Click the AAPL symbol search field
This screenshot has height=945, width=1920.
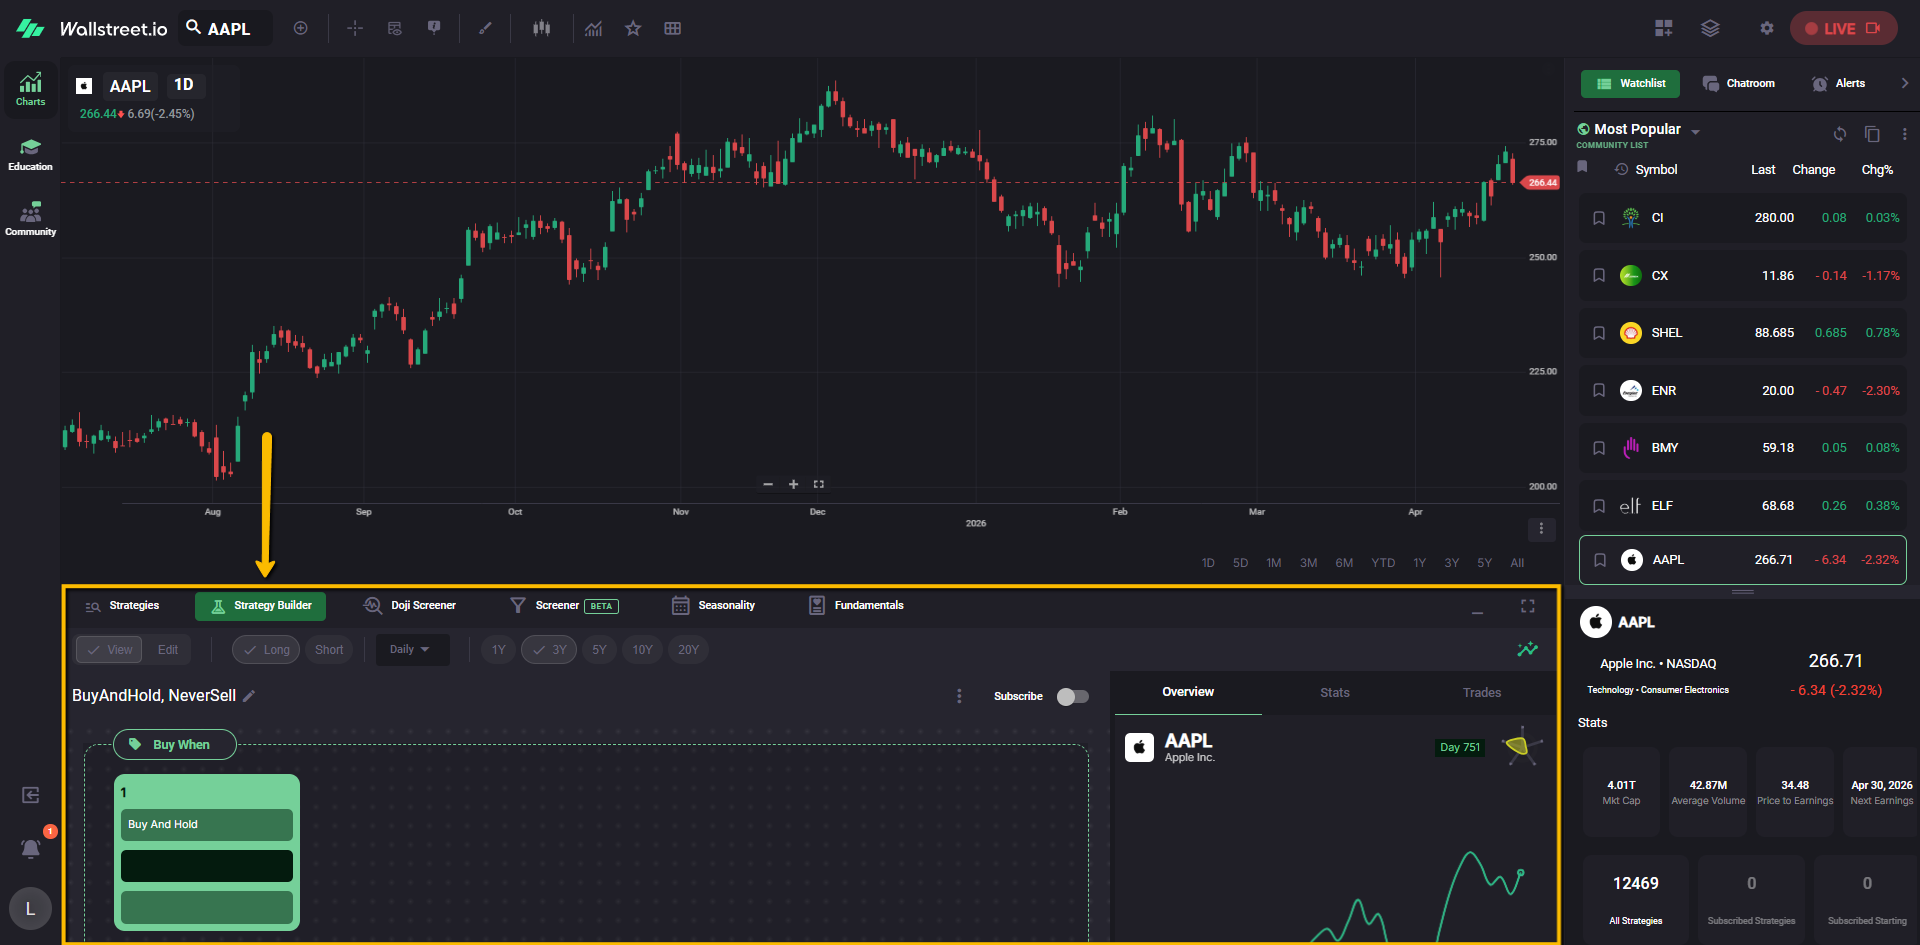pos(228,29)
